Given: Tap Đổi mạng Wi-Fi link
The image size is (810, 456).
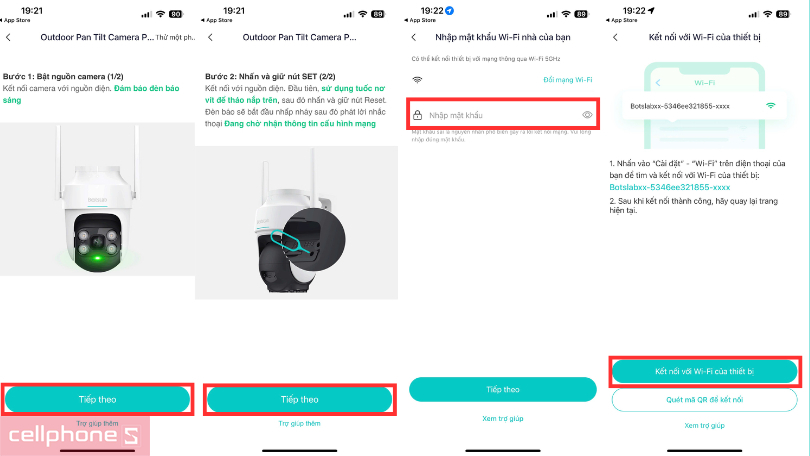Looking at the screenshot, I should pyautogui.click(x=567, y=80).
